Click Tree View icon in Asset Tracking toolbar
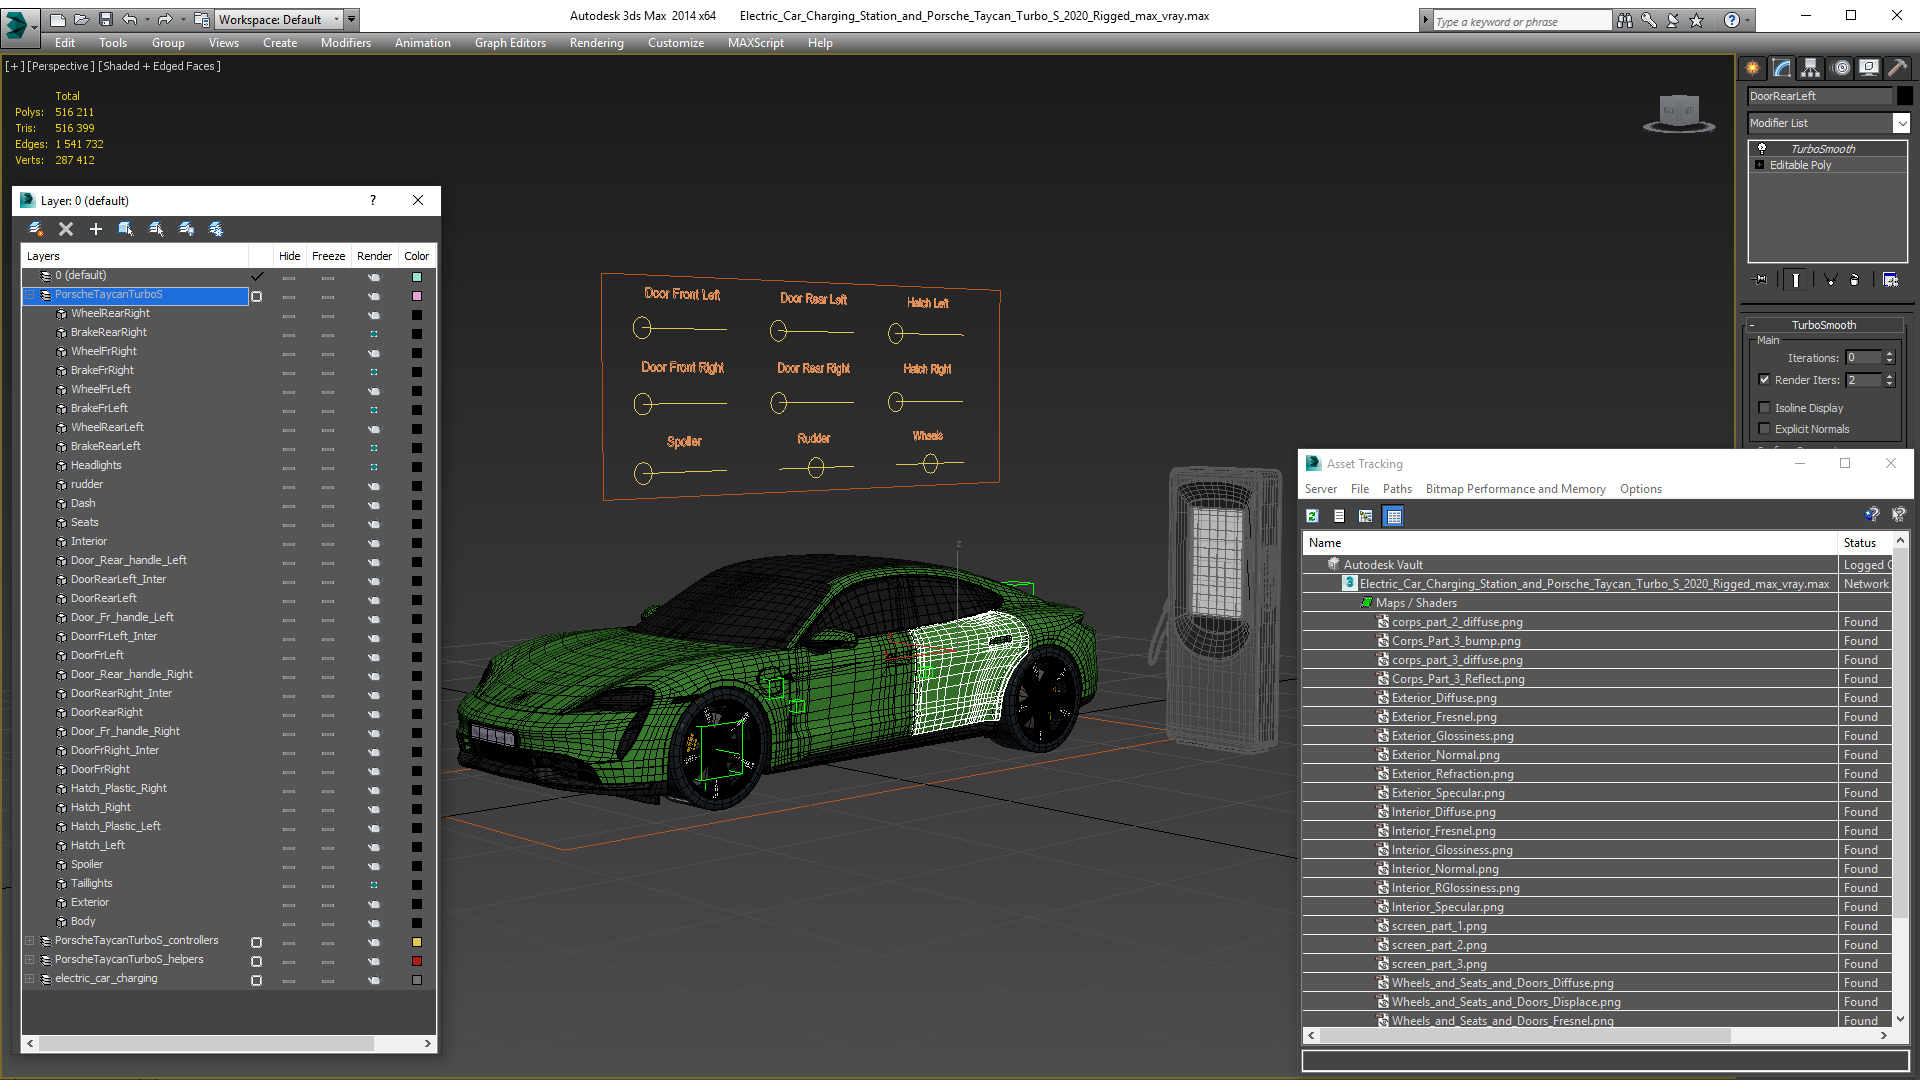 [1366, 516]
